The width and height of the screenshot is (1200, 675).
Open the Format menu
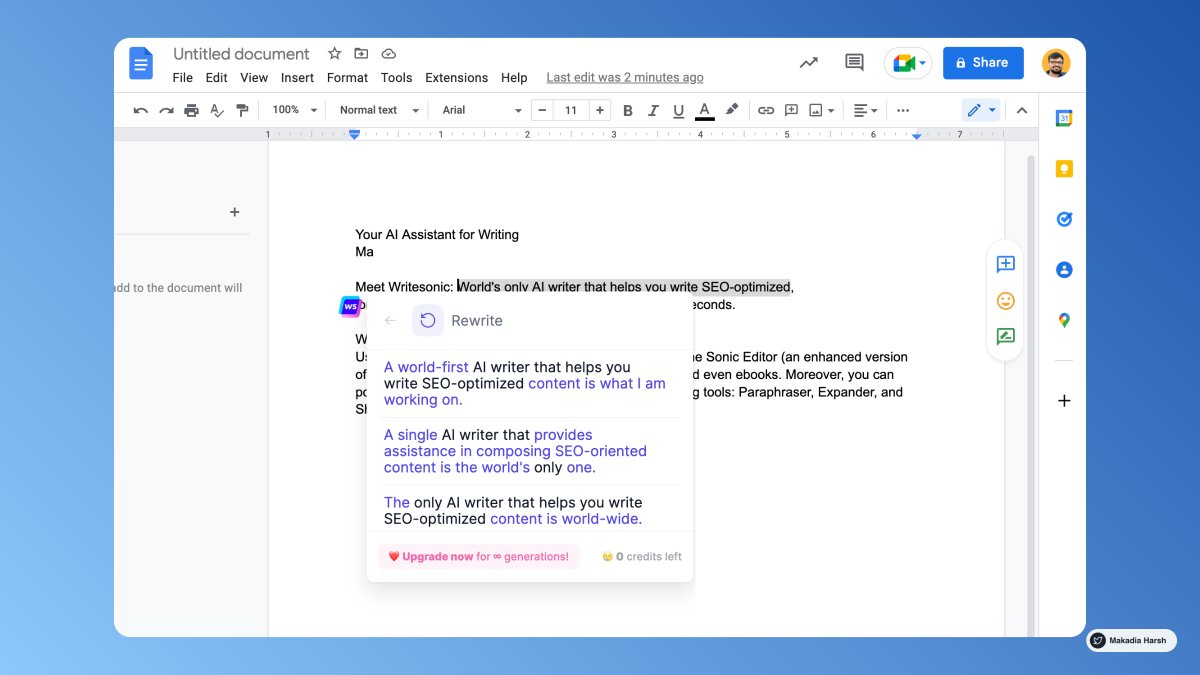[x=347, y=77]
